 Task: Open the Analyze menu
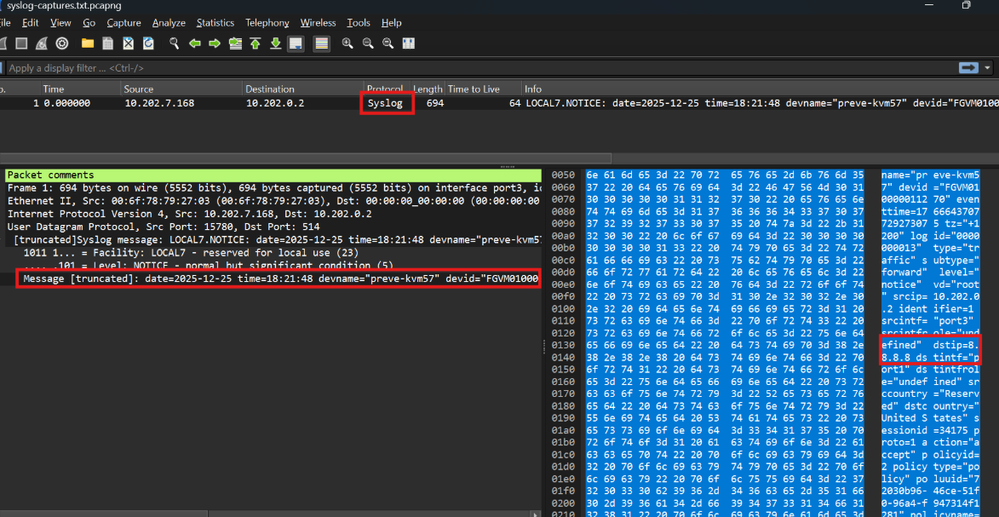tap(169, 23)
